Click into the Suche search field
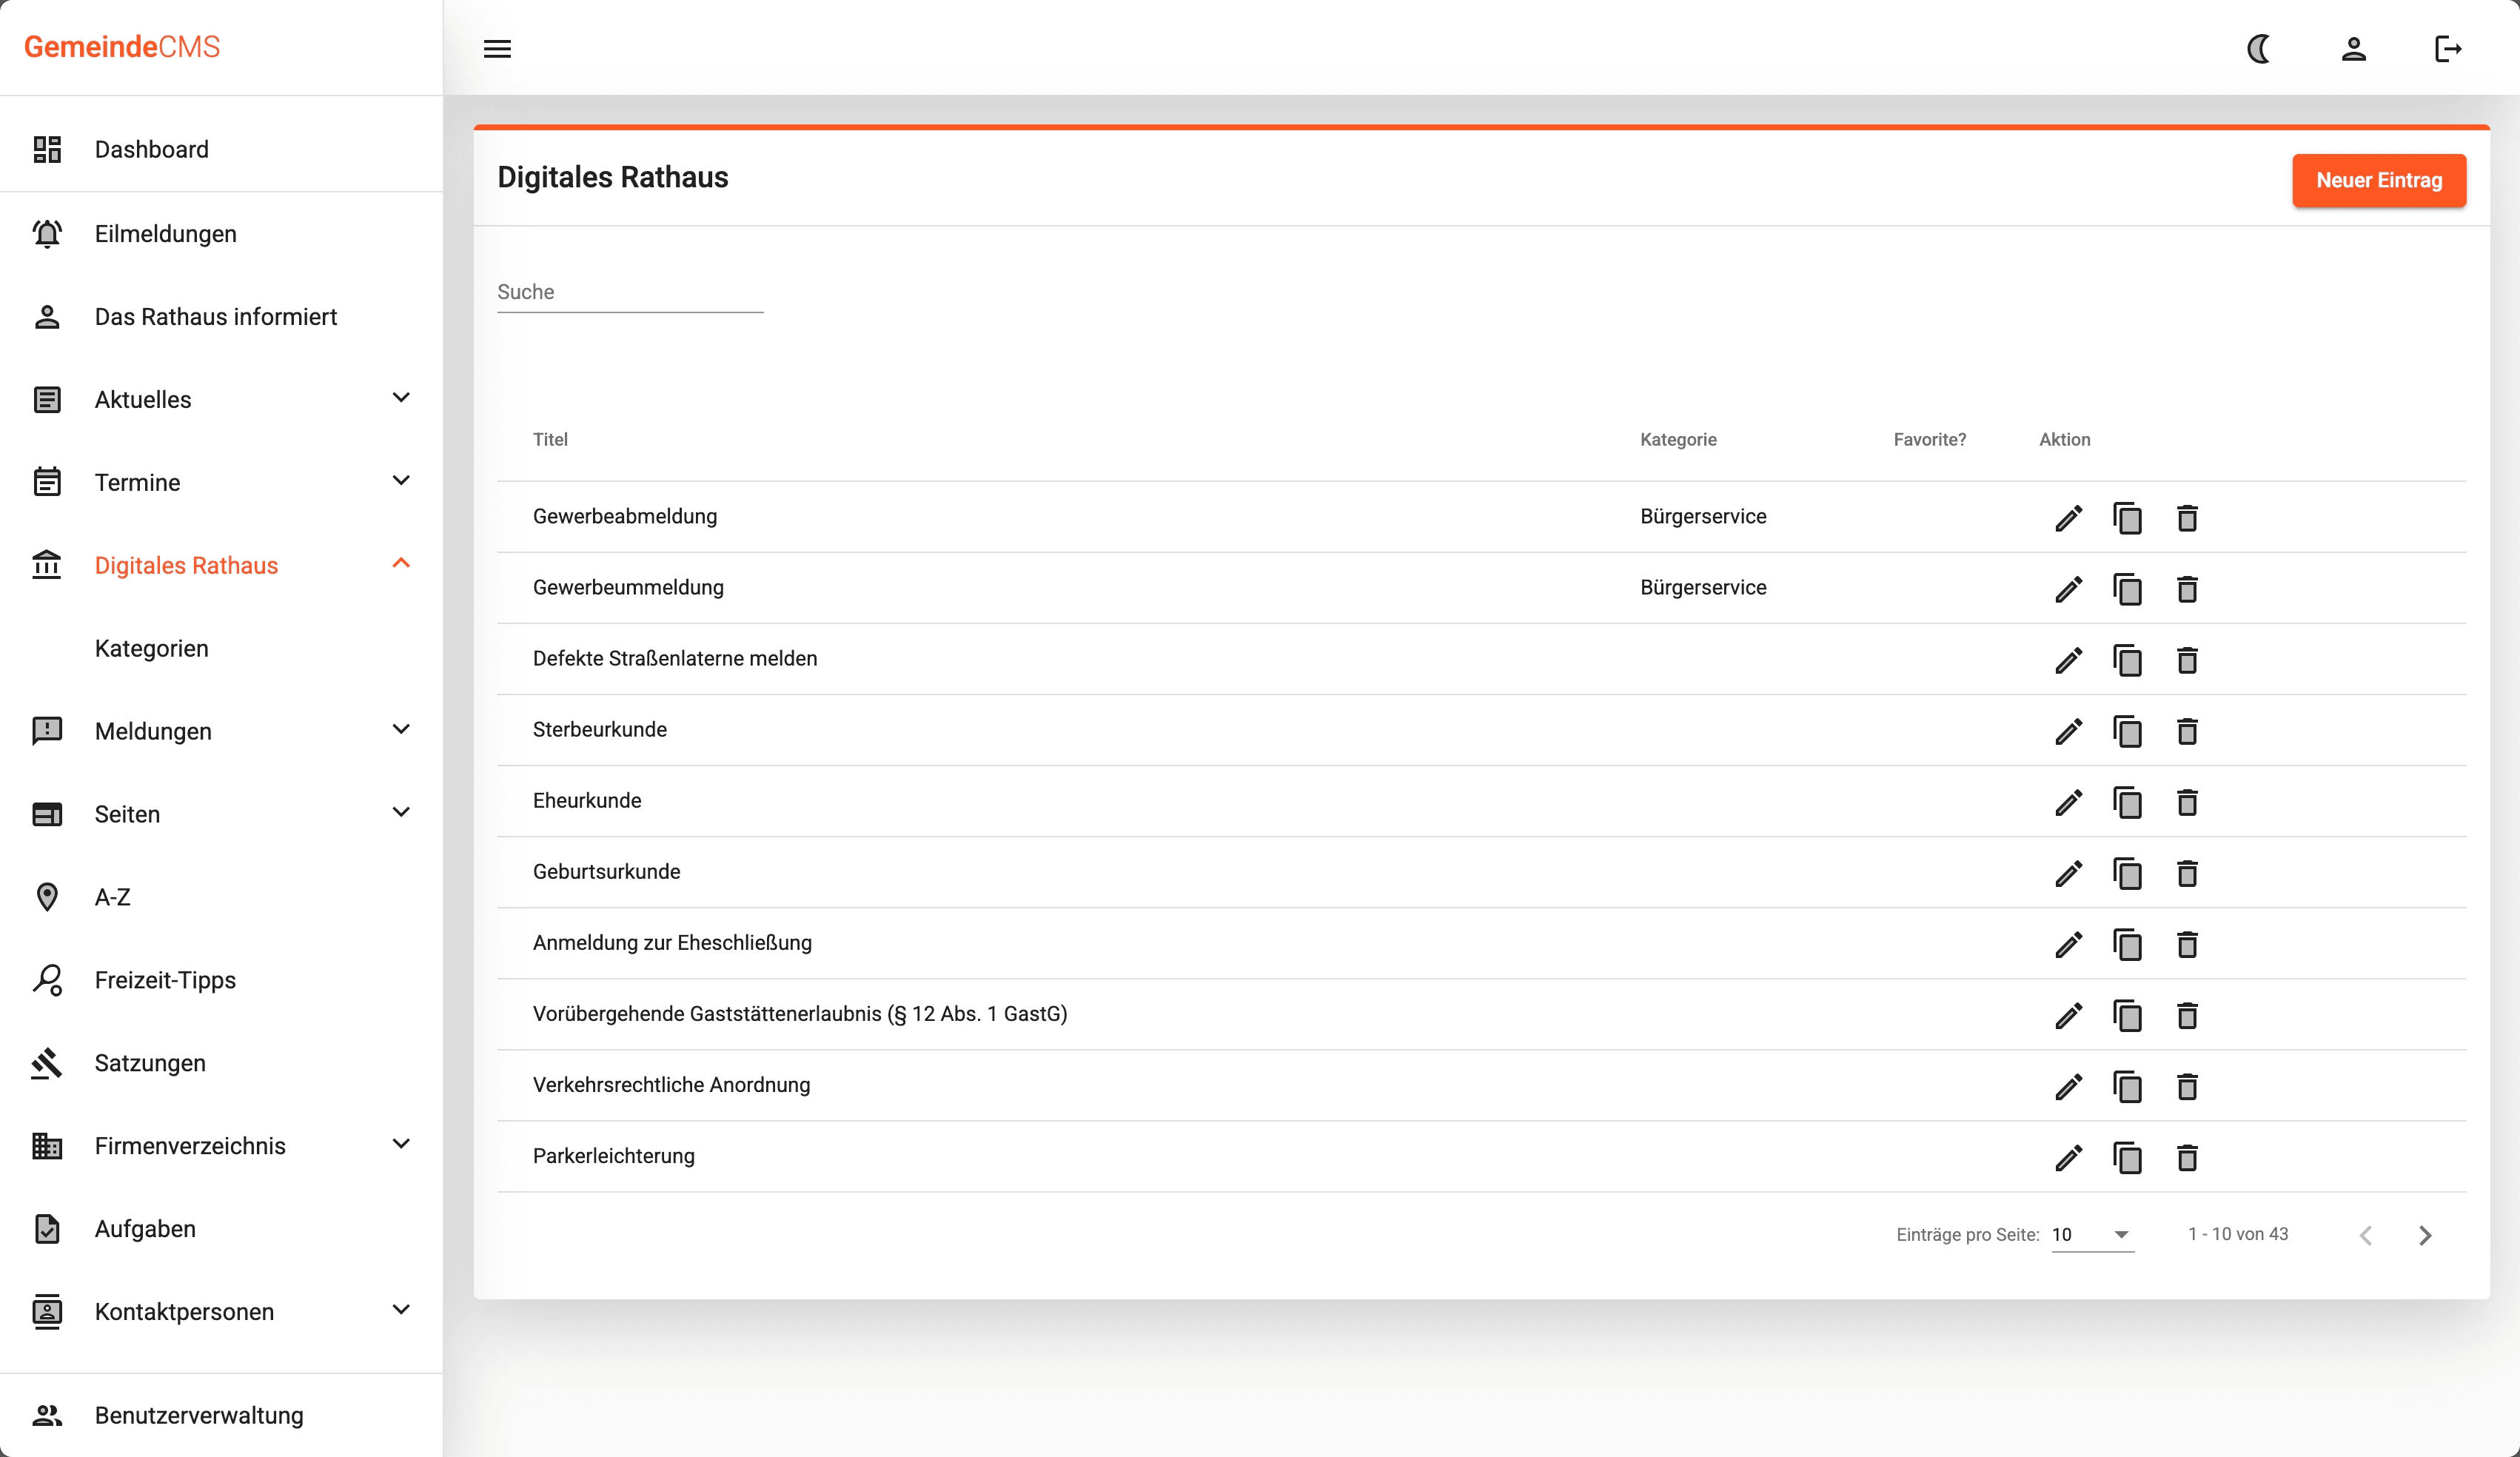Image resolution: width=2520 pixels, height=1457 pixels. (629, 292)
